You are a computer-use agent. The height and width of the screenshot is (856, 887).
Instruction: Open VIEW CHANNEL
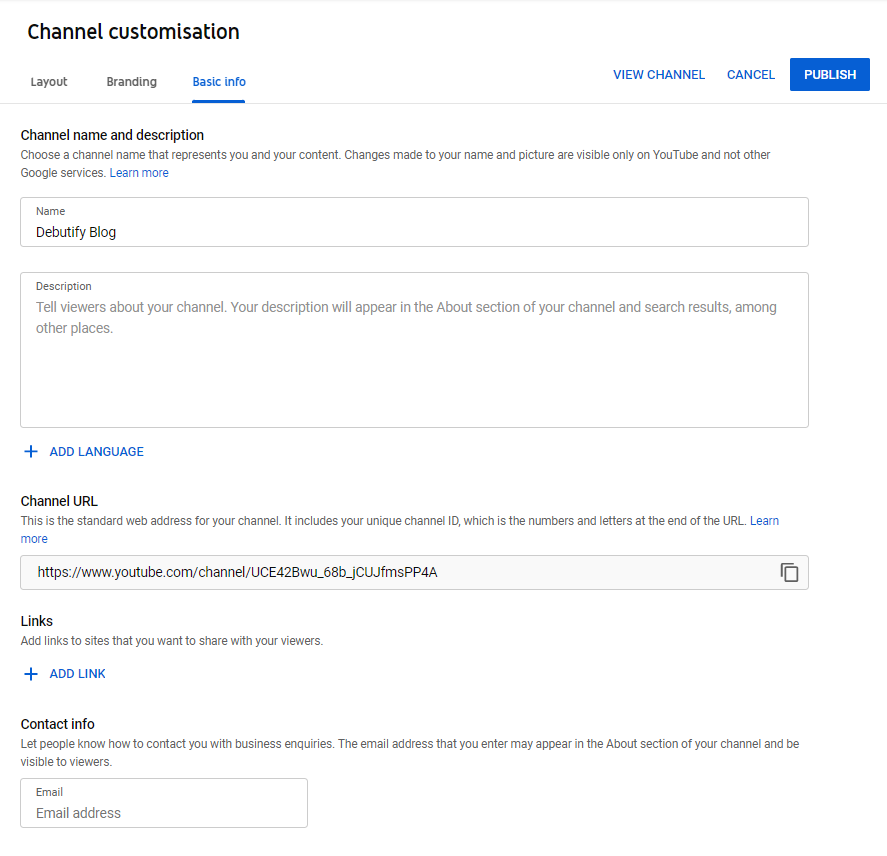[659, 75]
